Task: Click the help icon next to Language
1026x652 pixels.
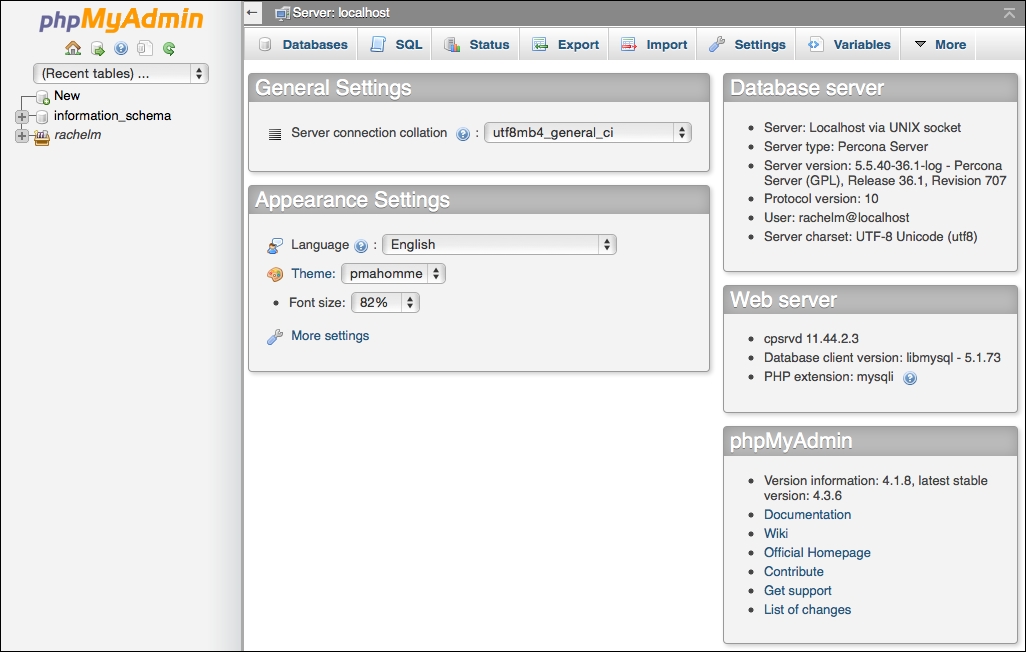Action: (x=361, y=246)
